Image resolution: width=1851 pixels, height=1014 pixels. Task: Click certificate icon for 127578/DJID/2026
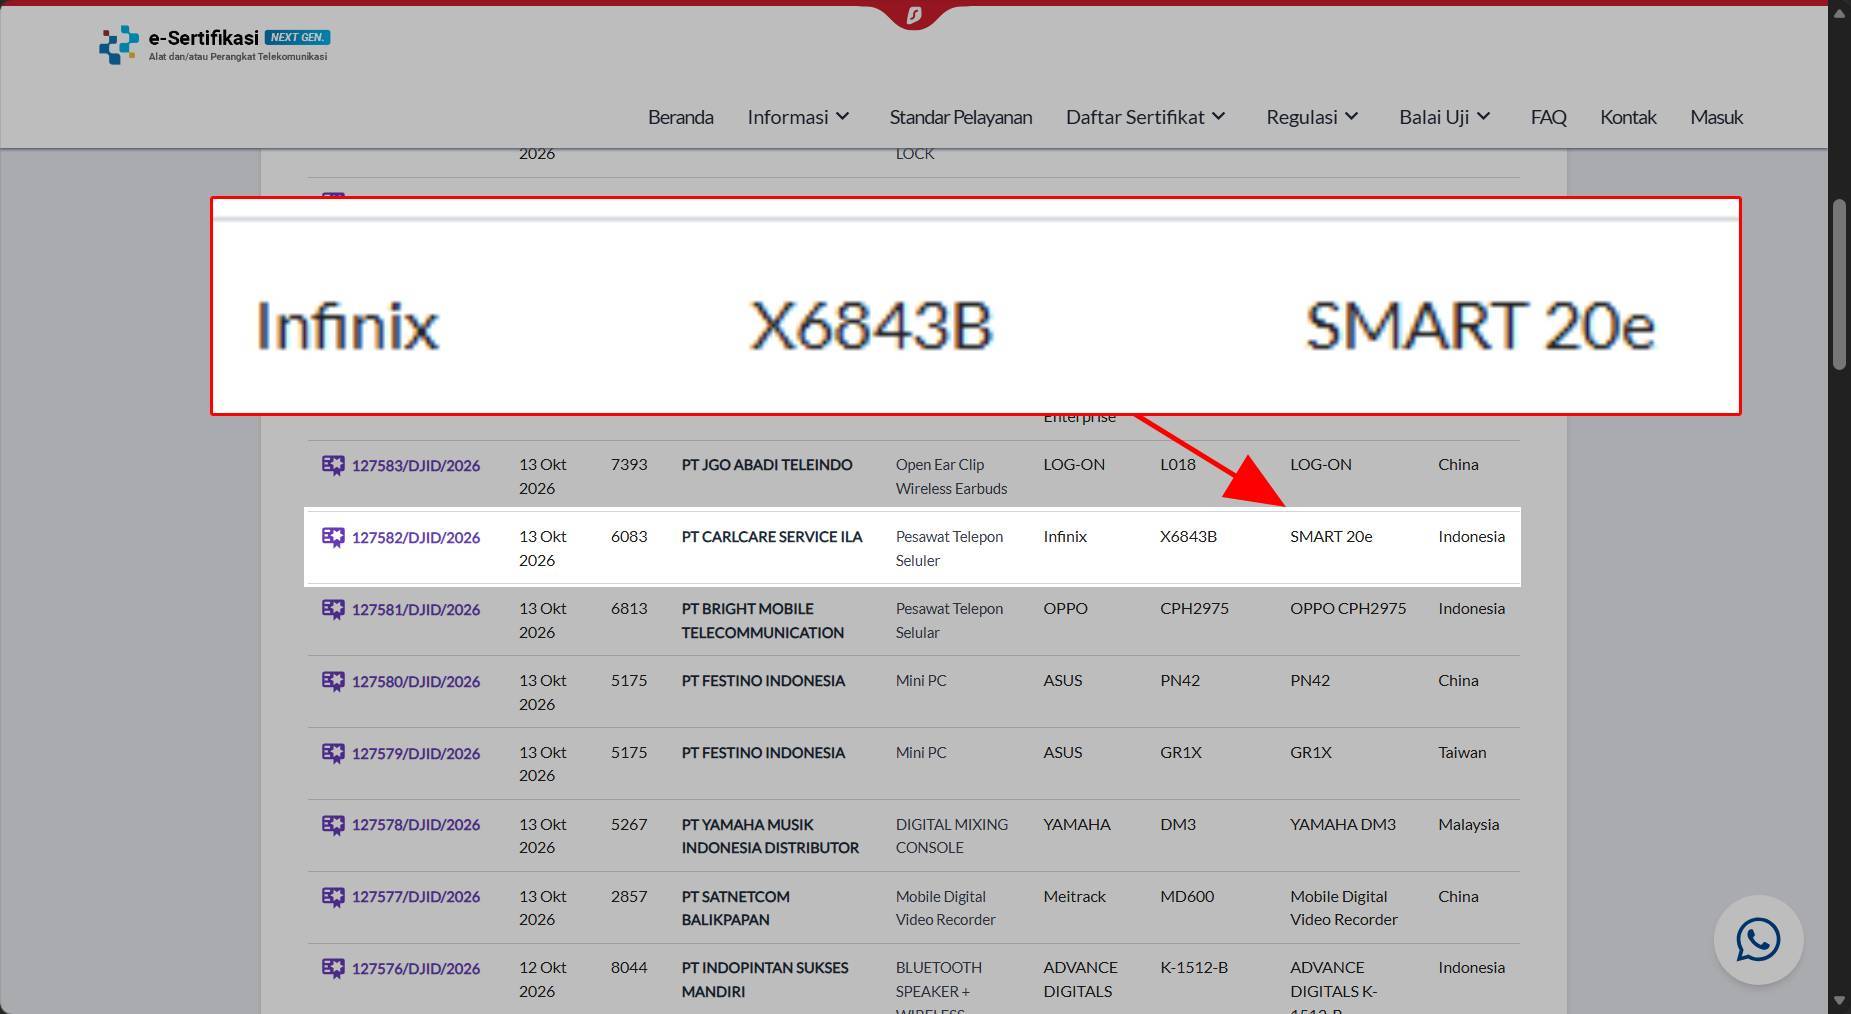point(333,825)
